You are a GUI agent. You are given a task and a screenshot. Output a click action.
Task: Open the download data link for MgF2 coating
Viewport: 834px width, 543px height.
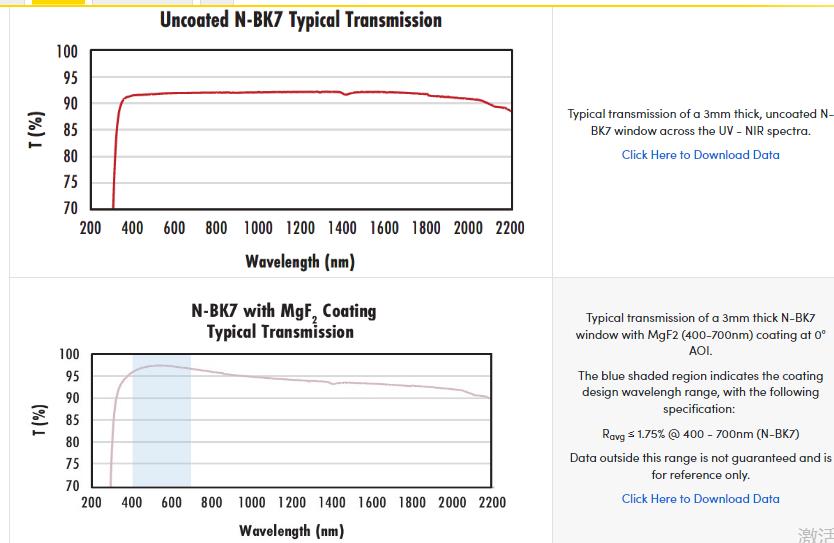click(x=700, y=499)
